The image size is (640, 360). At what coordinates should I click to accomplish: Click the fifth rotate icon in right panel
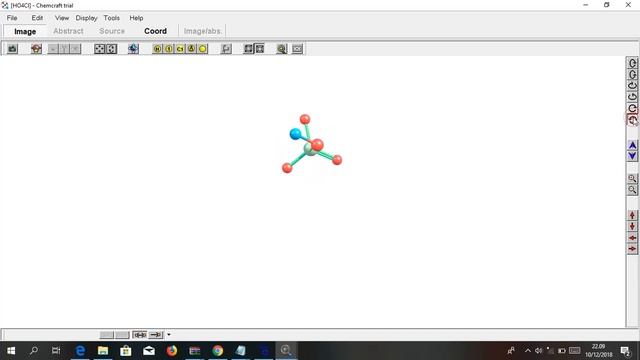(632, 109)
